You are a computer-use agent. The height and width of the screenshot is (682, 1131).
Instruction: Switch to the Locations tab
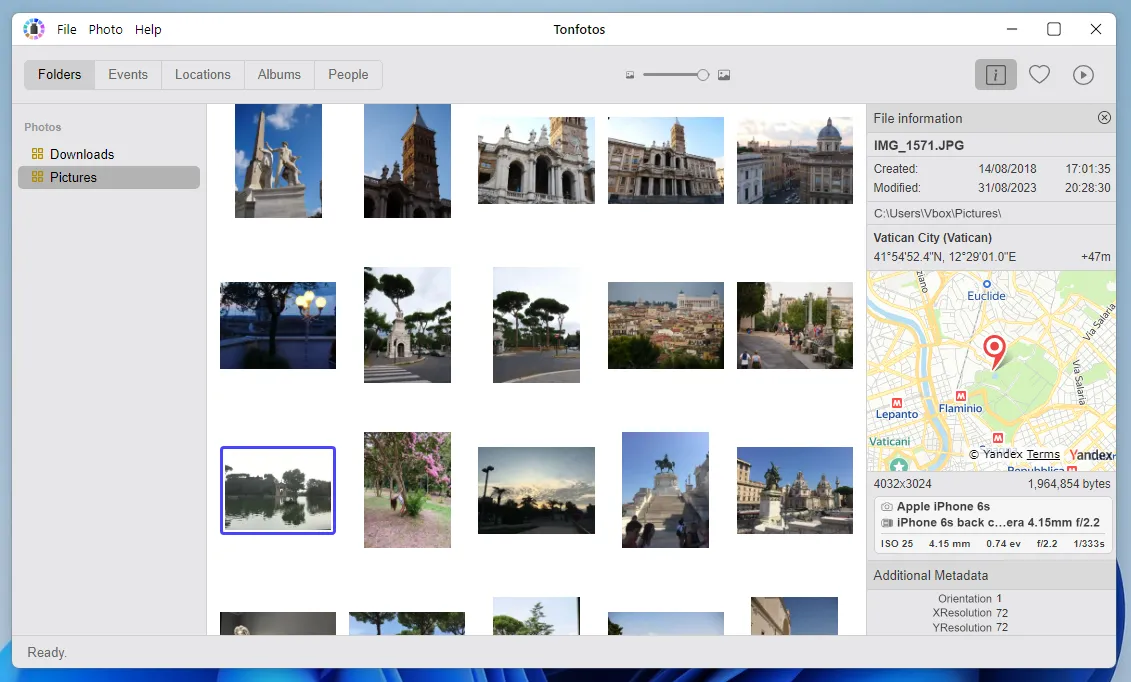[x=203, y=75]
